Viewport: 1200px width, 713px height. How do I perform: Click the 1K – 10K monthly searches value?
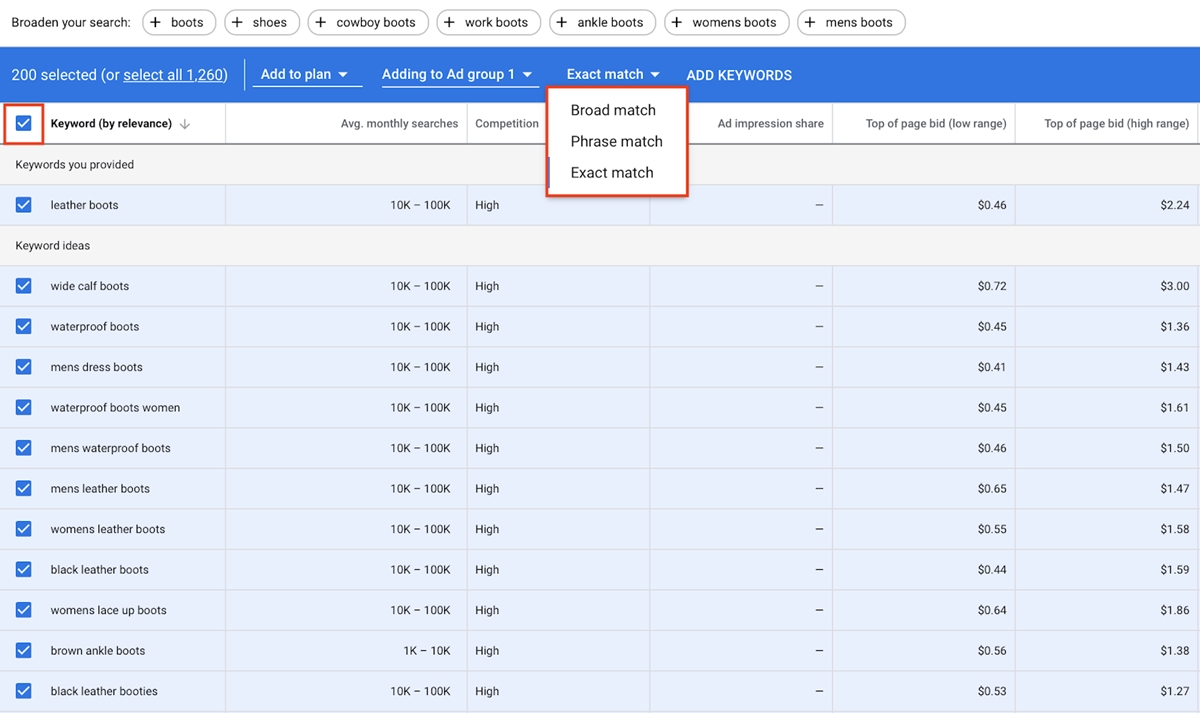coord(427,651)
